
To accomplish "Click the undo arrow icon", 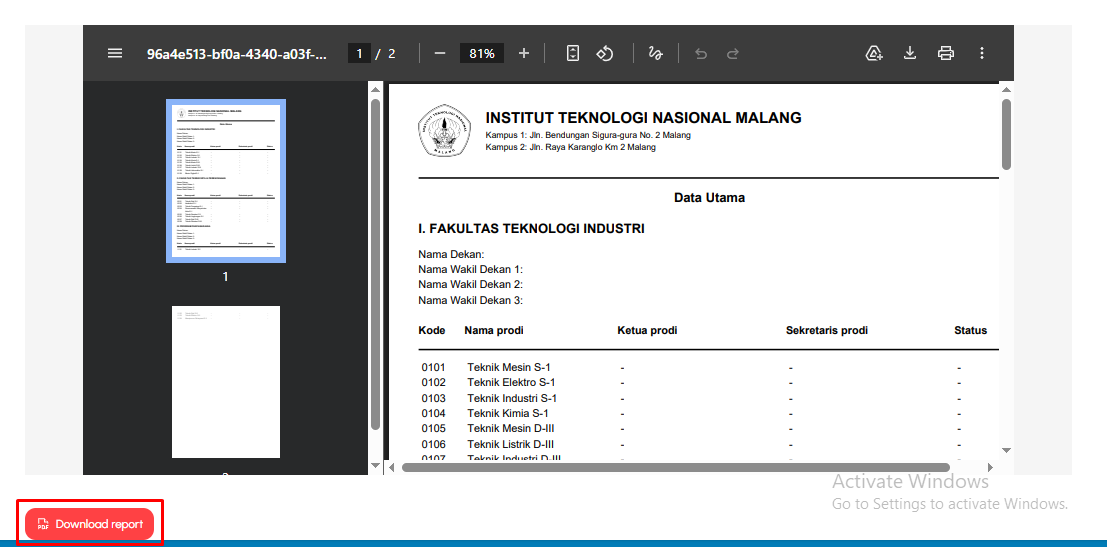I will (701, 53).
